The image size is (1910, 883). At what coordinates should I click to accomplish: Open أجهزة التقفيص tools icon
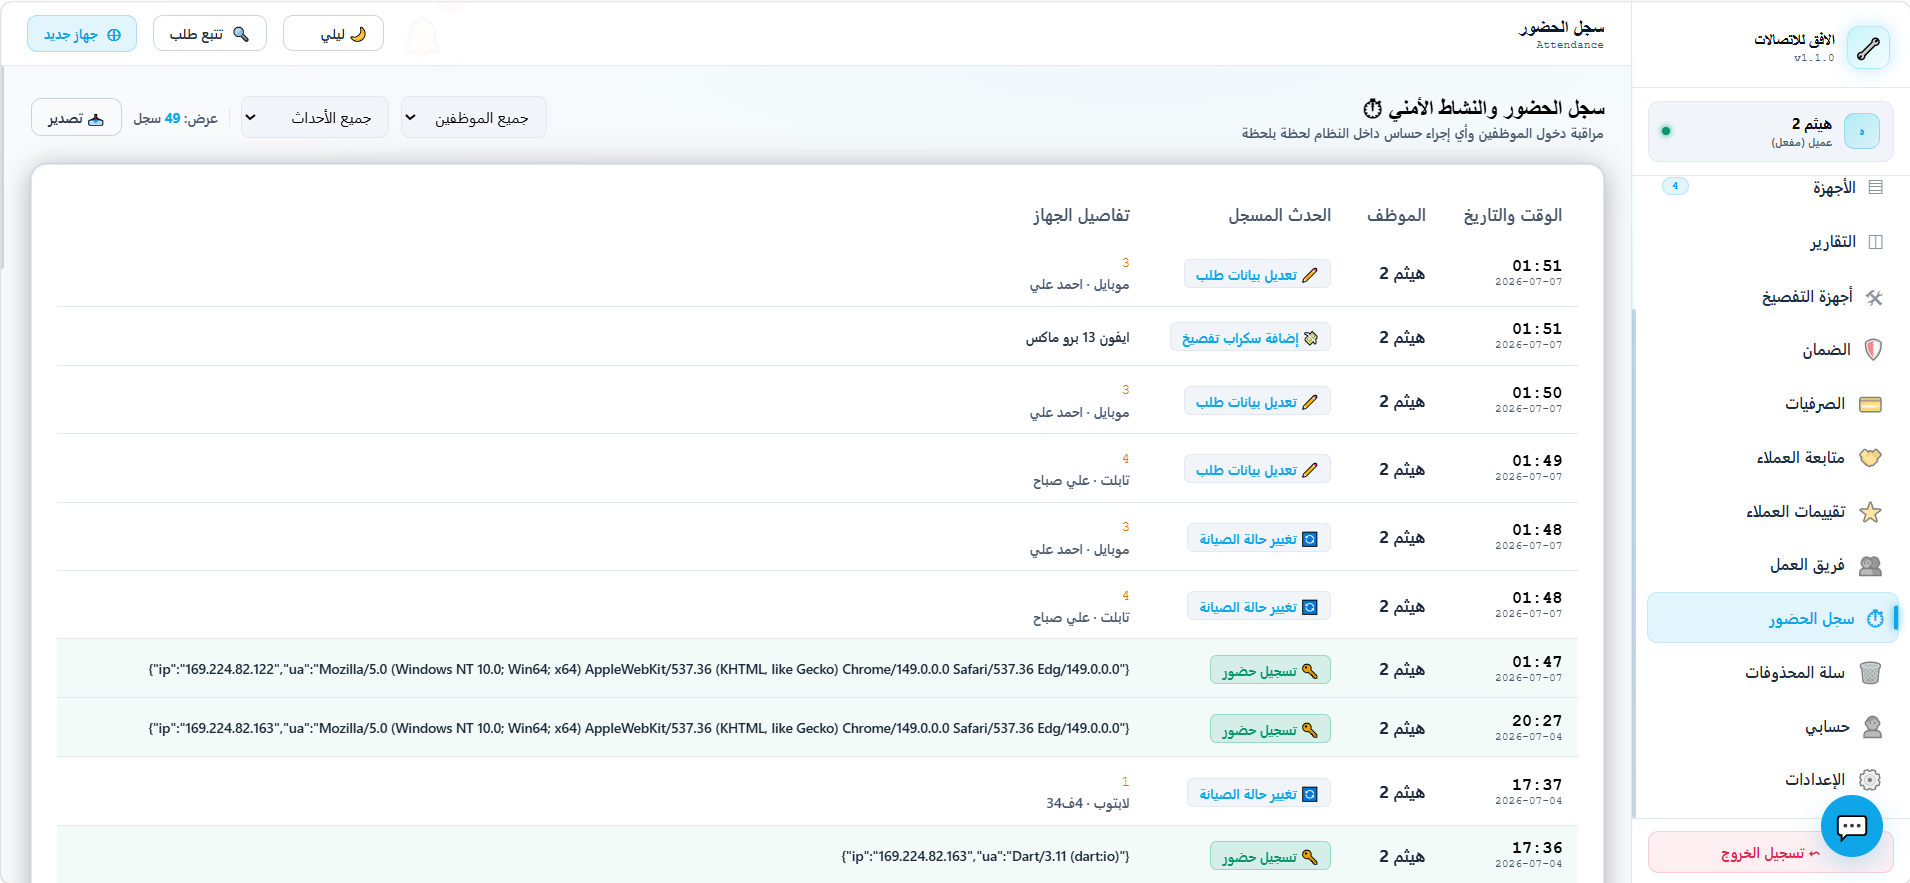click(x=1874, y=297)
